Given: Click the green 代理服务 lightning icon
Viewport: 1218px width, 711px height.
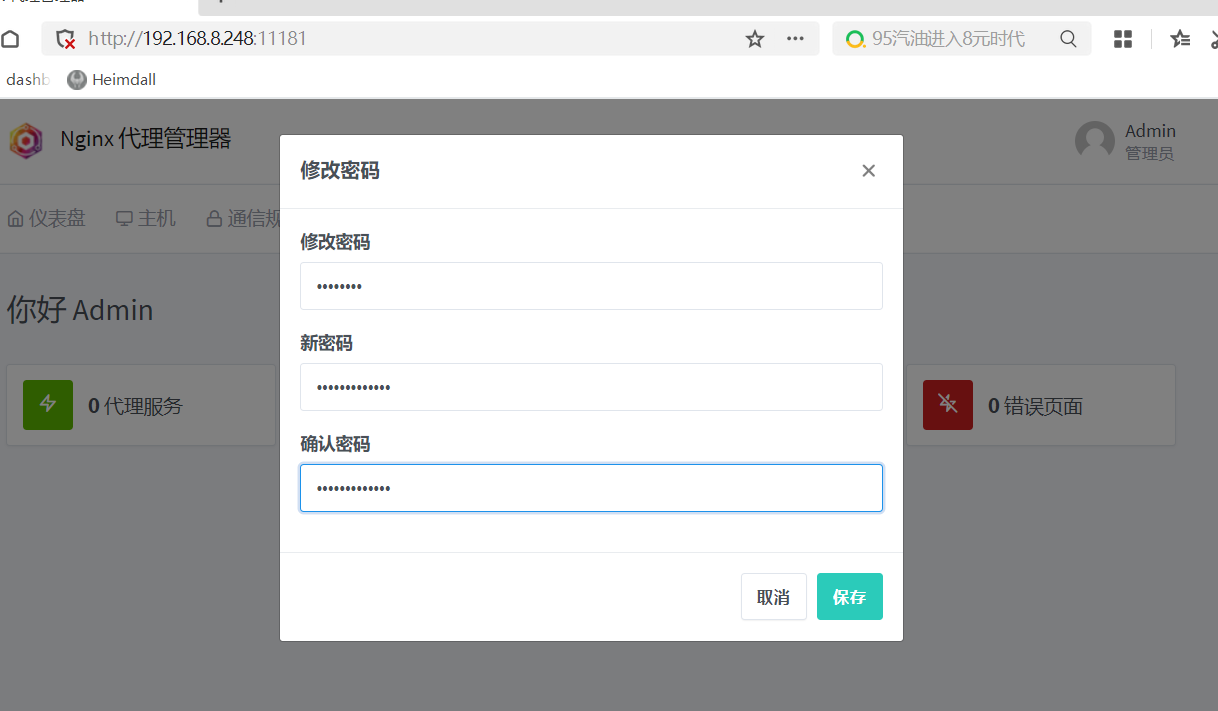Looking at the screenshot, I should coord(48,405).
